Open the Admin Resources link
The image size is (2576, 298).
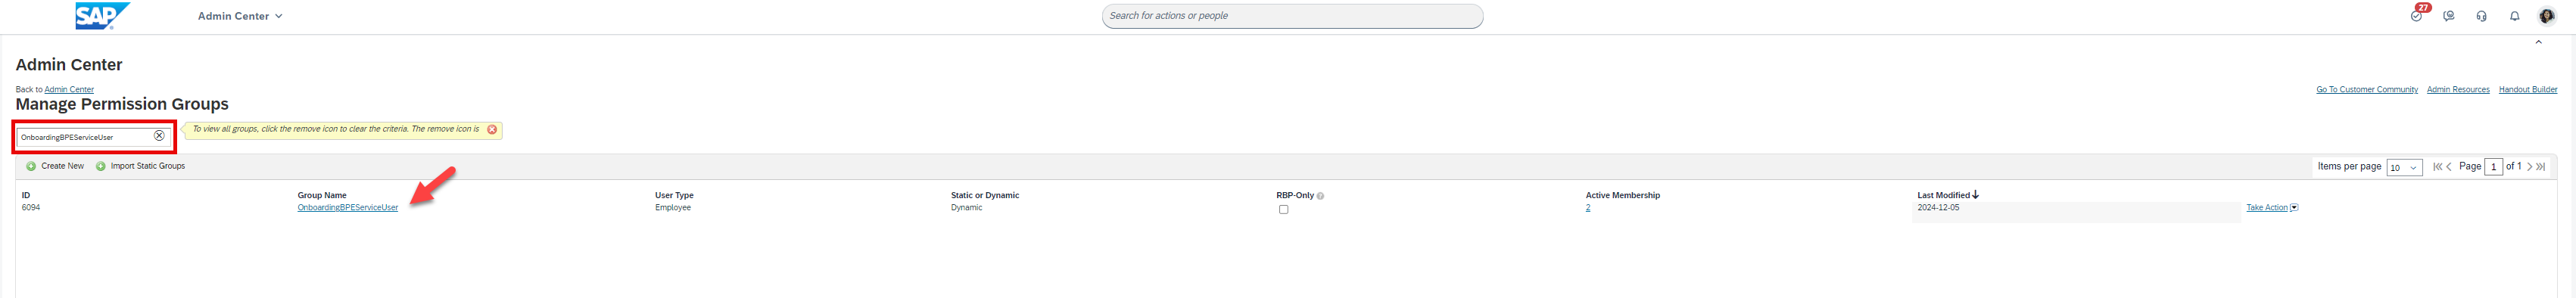pyautogui.click(x=2458, y=90)
